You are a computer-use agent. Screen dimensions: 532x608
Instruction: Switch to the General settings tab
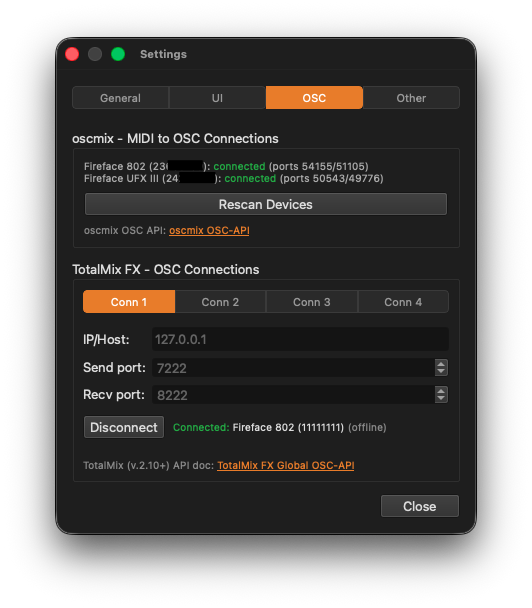click(x=121, y=98)
